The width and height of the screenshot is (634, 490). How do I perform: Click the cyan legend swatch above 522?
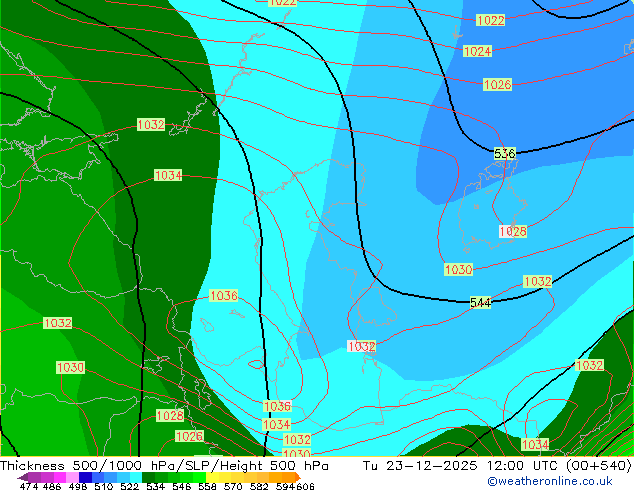tap(136, 477)
